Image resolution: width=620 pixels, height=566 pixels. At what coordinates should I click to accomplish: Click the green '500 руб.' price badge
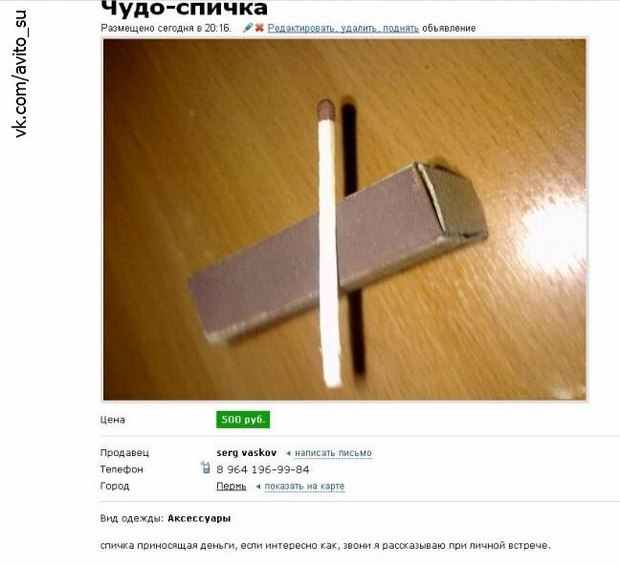point(243,420)
